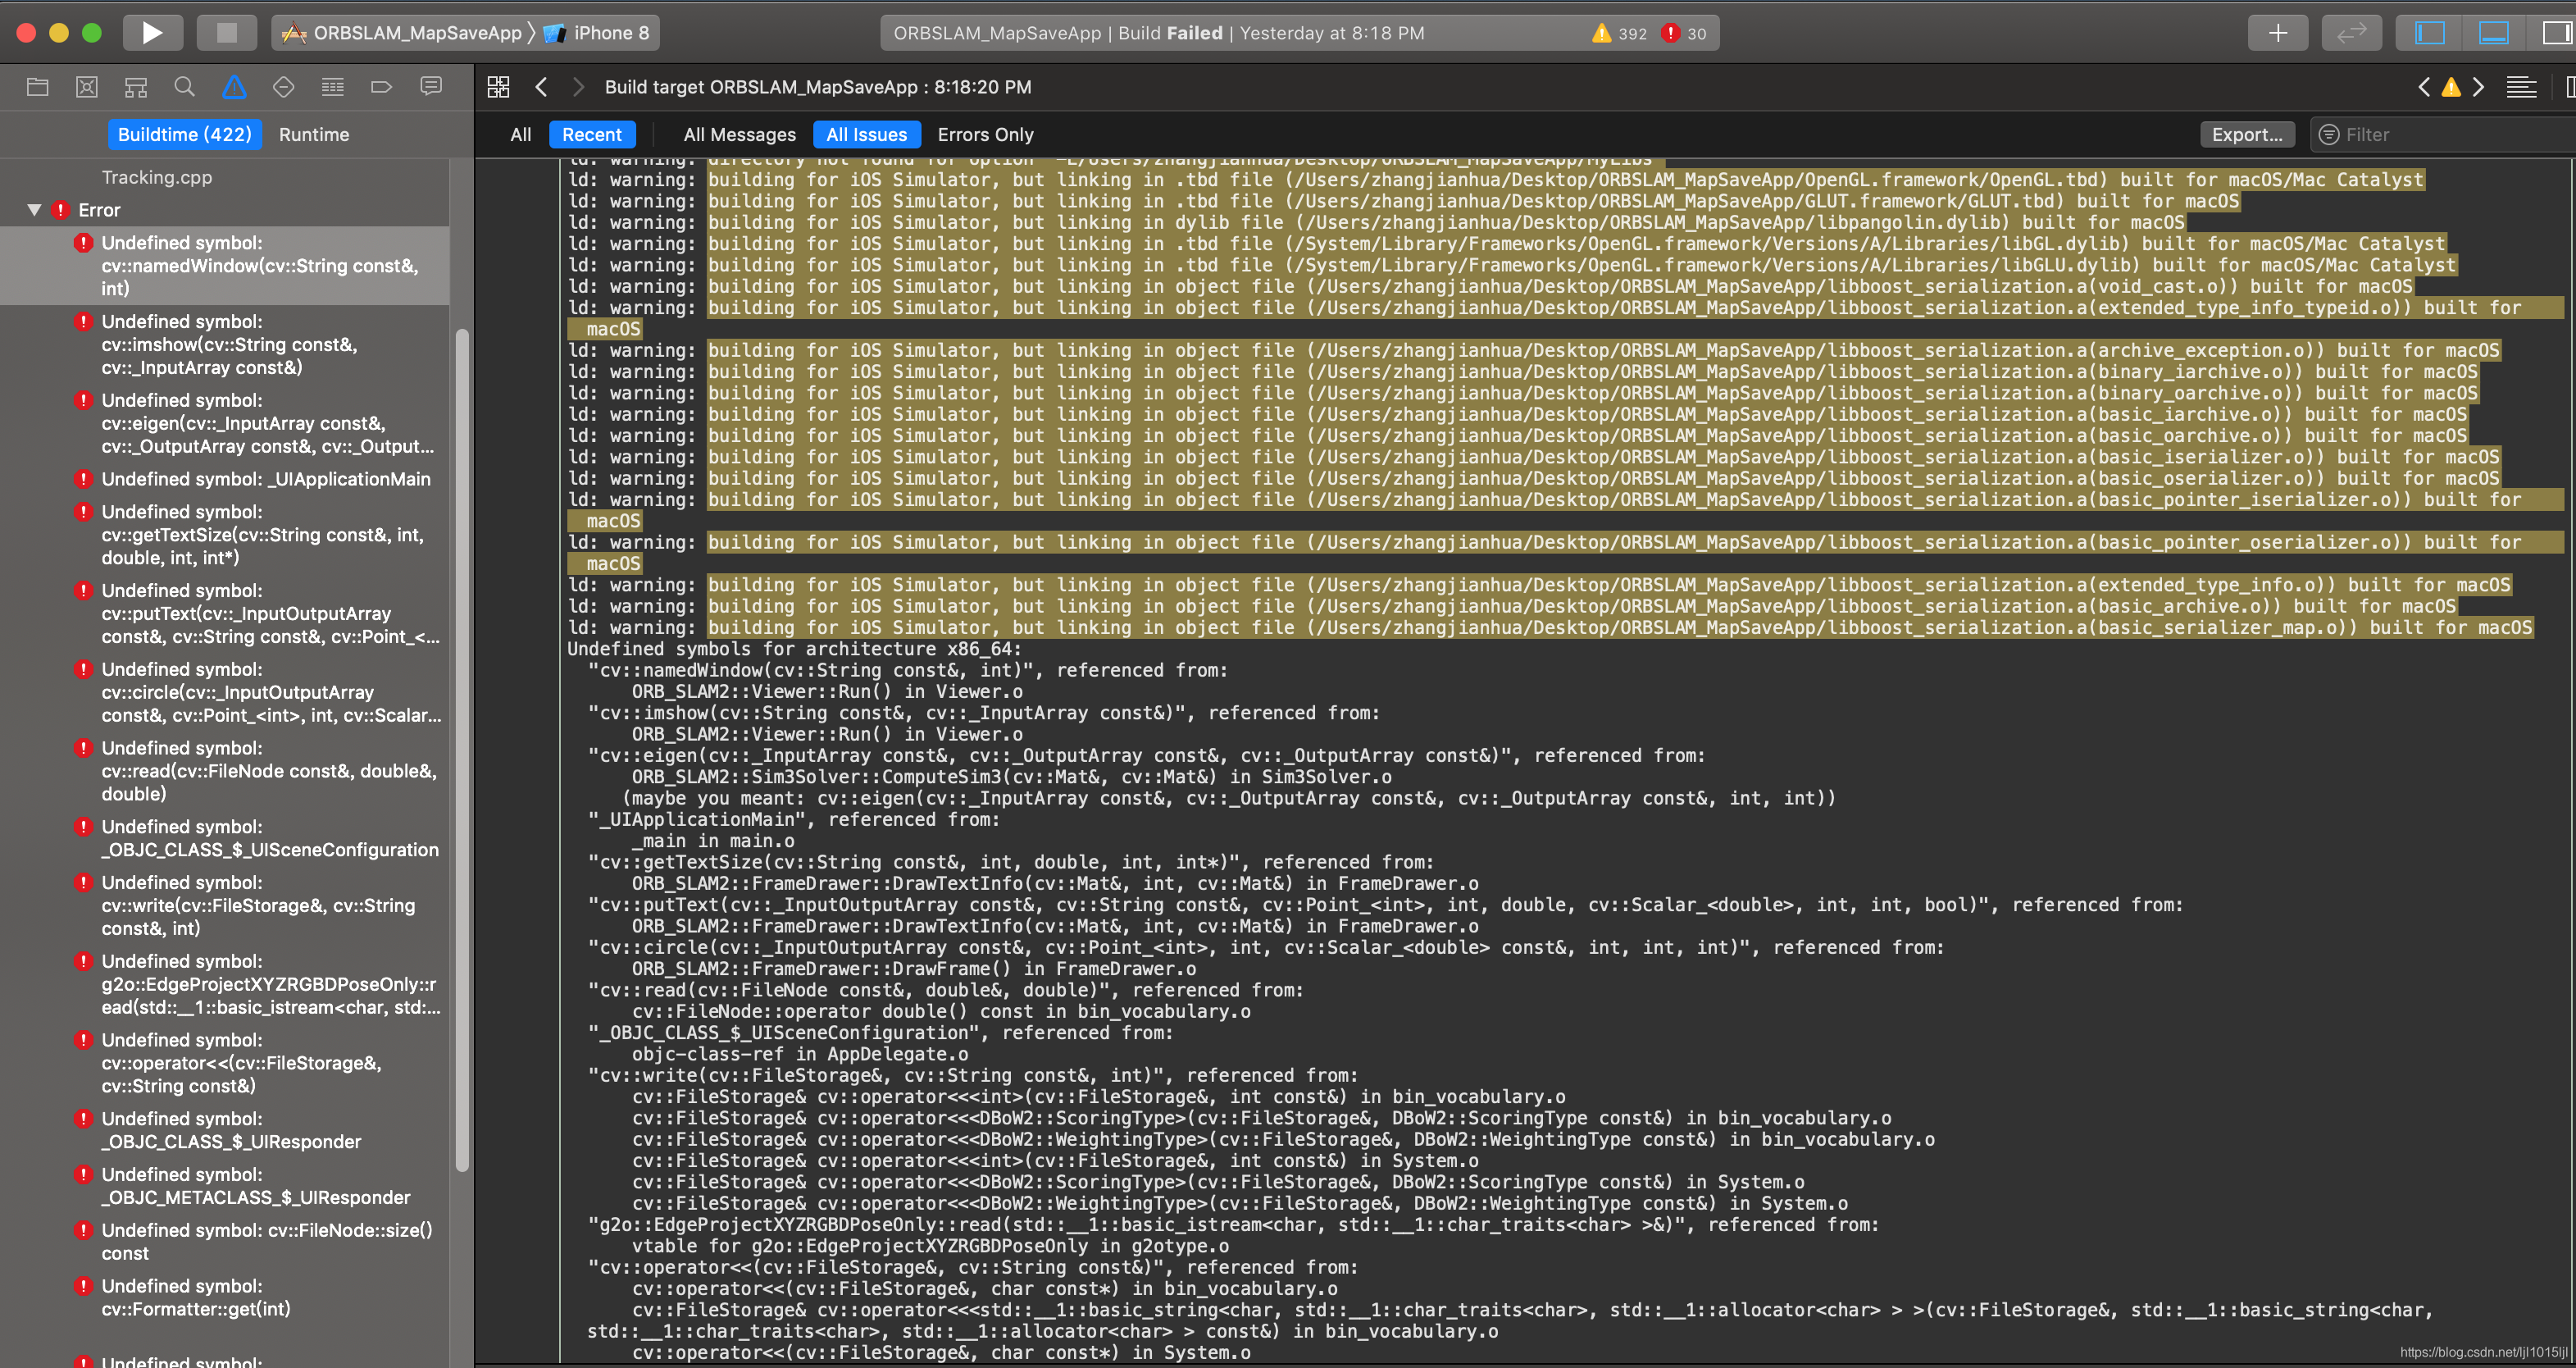Click the GLUT.tbd linker warning line

pos(1403,201)
